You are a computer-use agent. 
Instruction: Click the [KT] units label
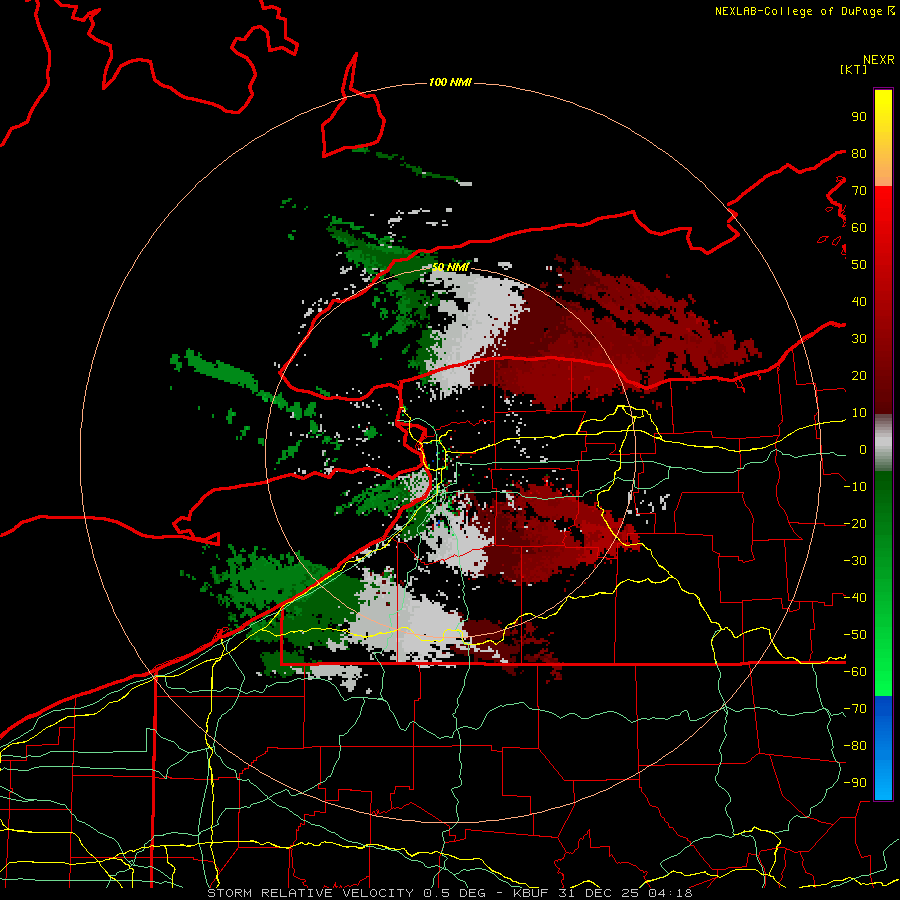854,69
